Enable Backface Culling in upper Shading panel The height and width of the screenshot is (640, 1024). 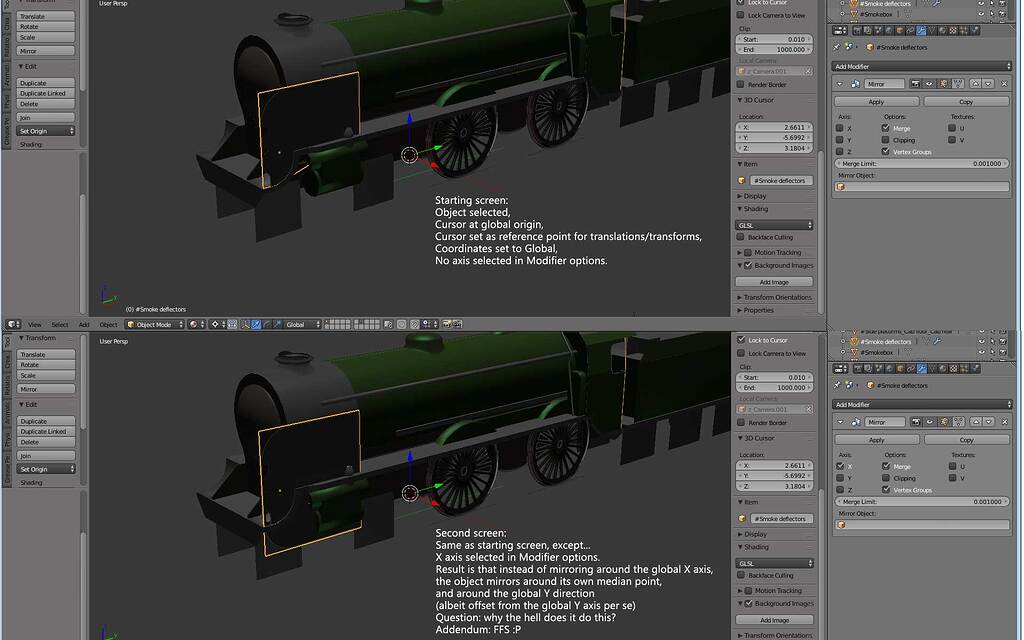(x=741, y=237)
